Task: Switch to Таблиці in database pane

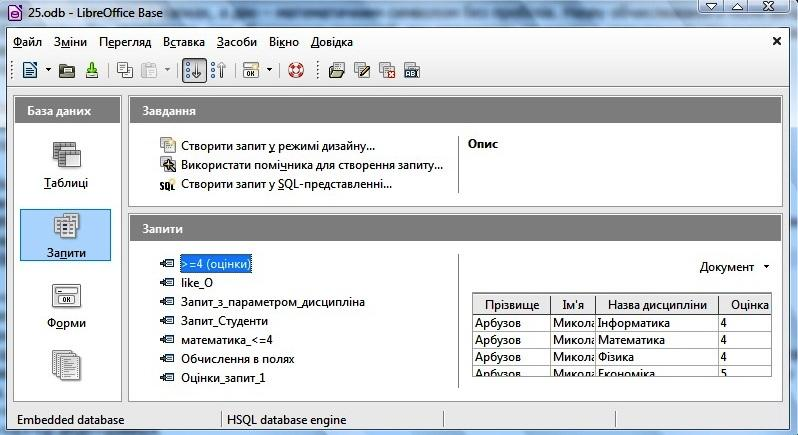Action: (66, 164)
